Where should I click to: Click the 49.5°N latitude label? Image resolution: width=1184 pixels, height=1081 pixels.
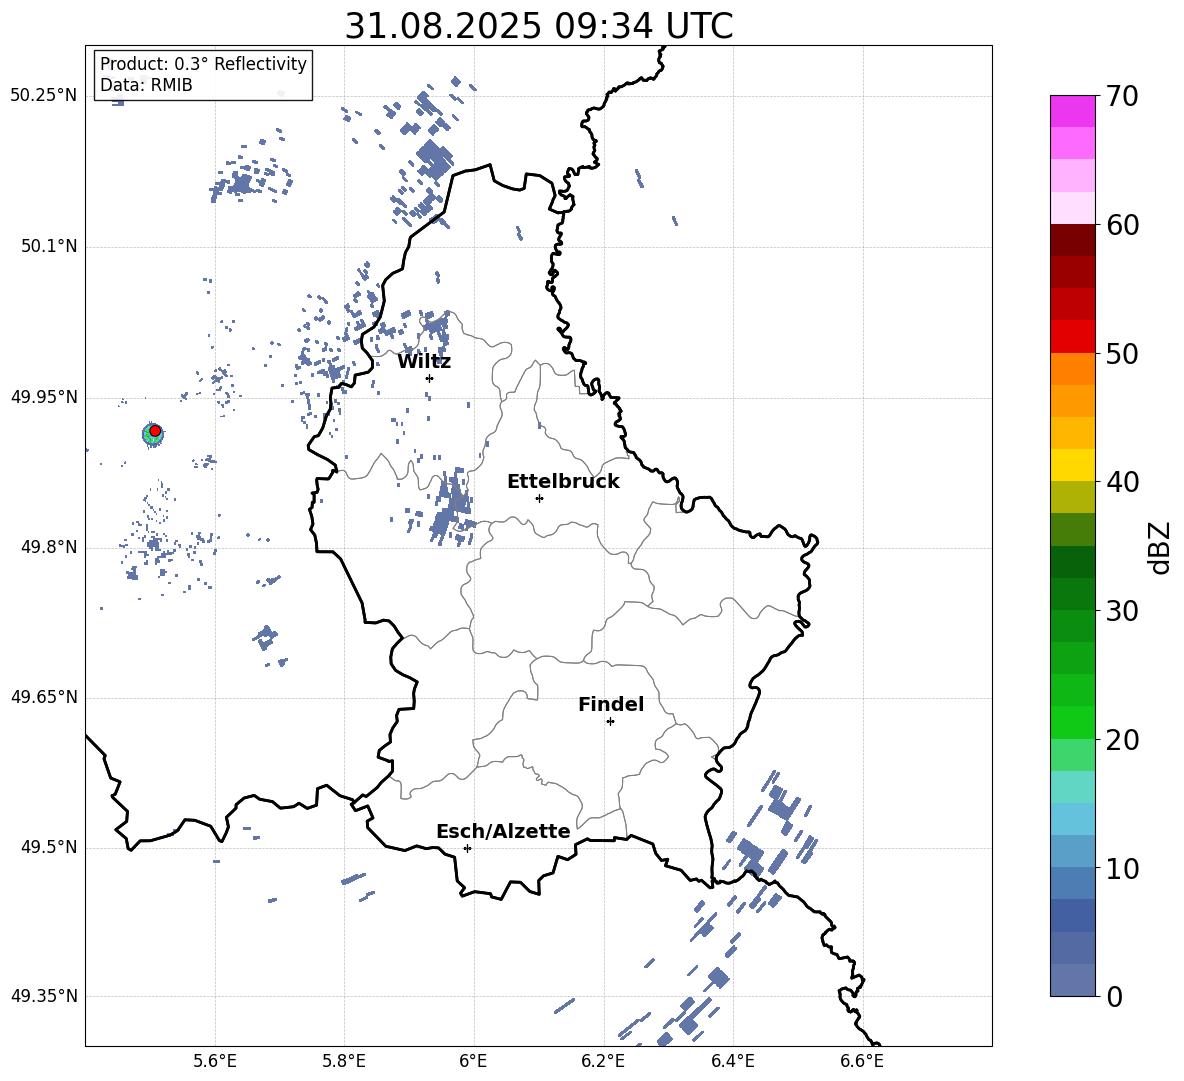point(49,847)
